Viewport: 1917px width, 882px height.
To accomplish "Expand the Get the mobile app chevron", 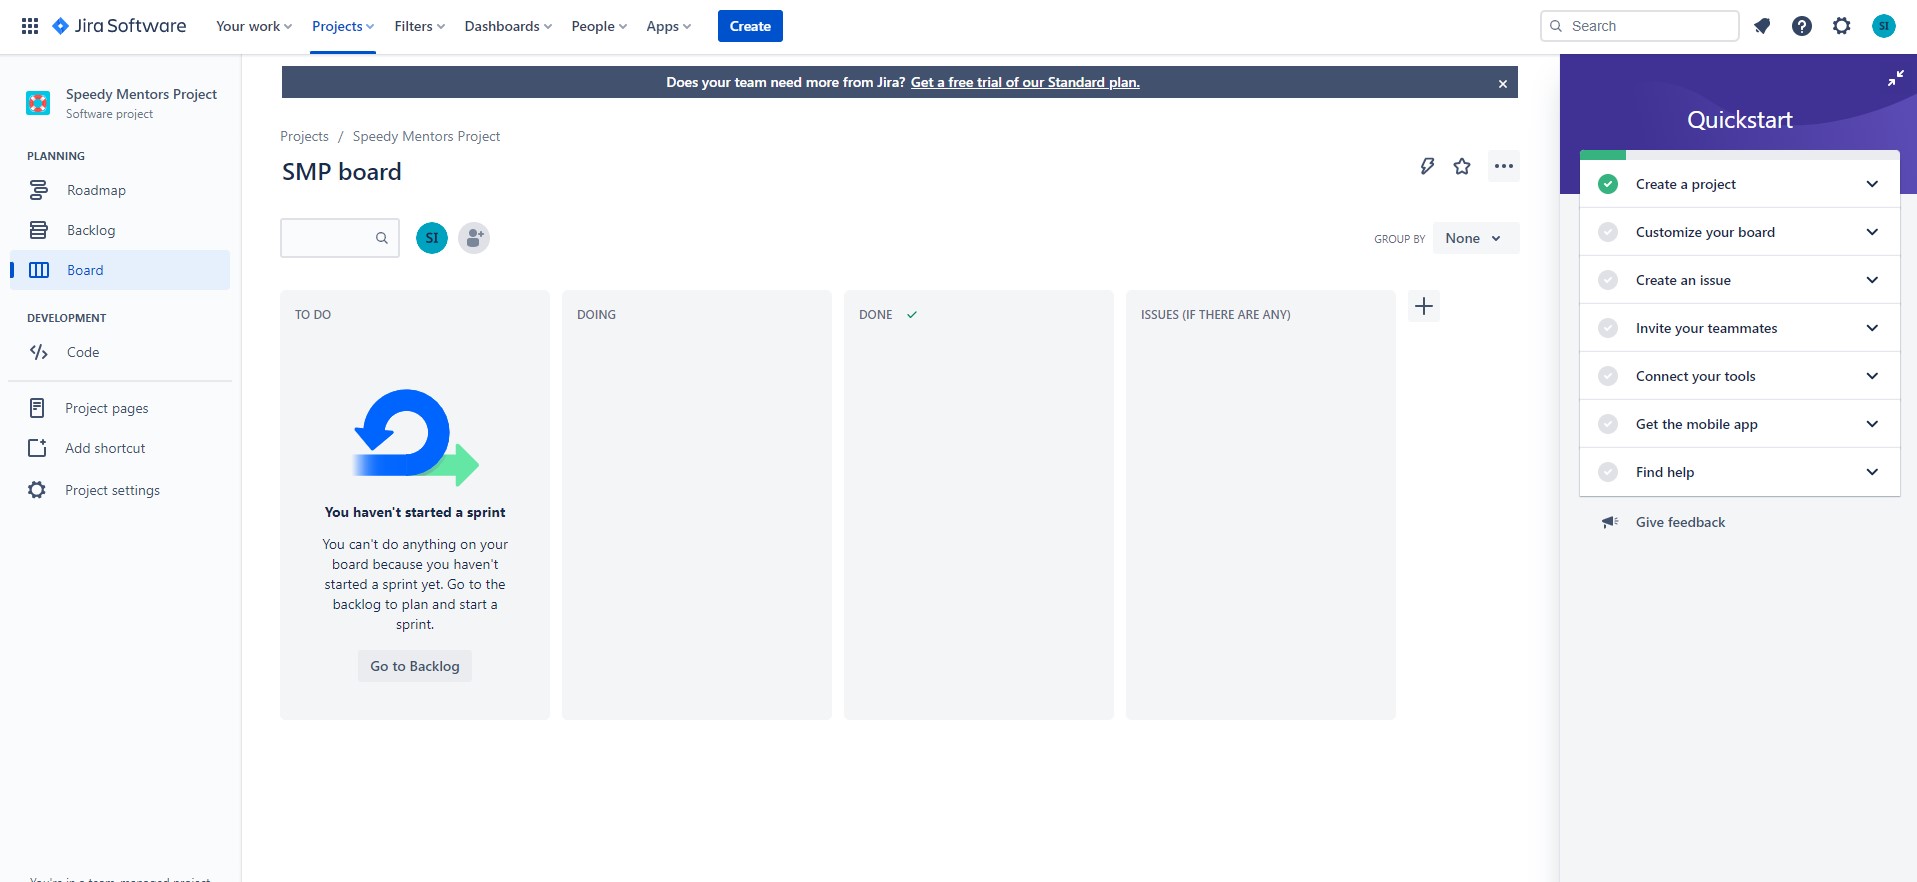I will click(1872, 424).
